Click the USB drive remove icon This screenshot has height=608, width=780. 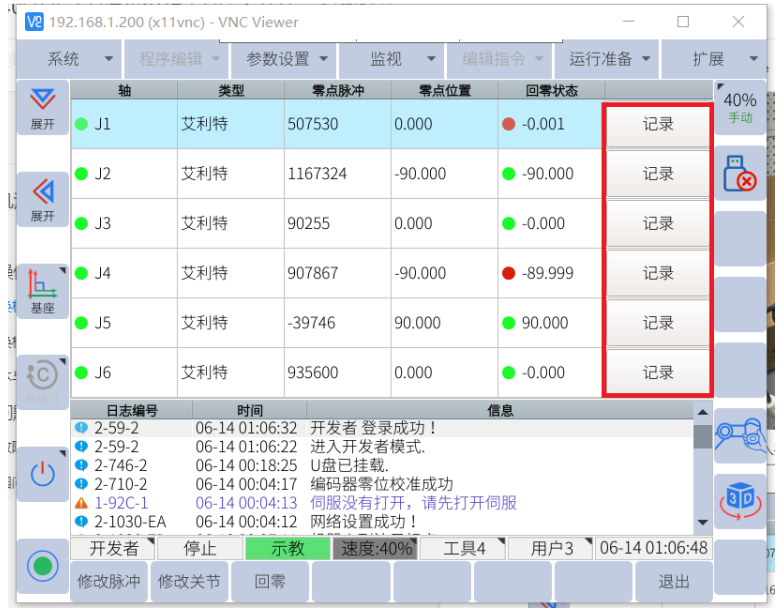click(x=740, y=174)
